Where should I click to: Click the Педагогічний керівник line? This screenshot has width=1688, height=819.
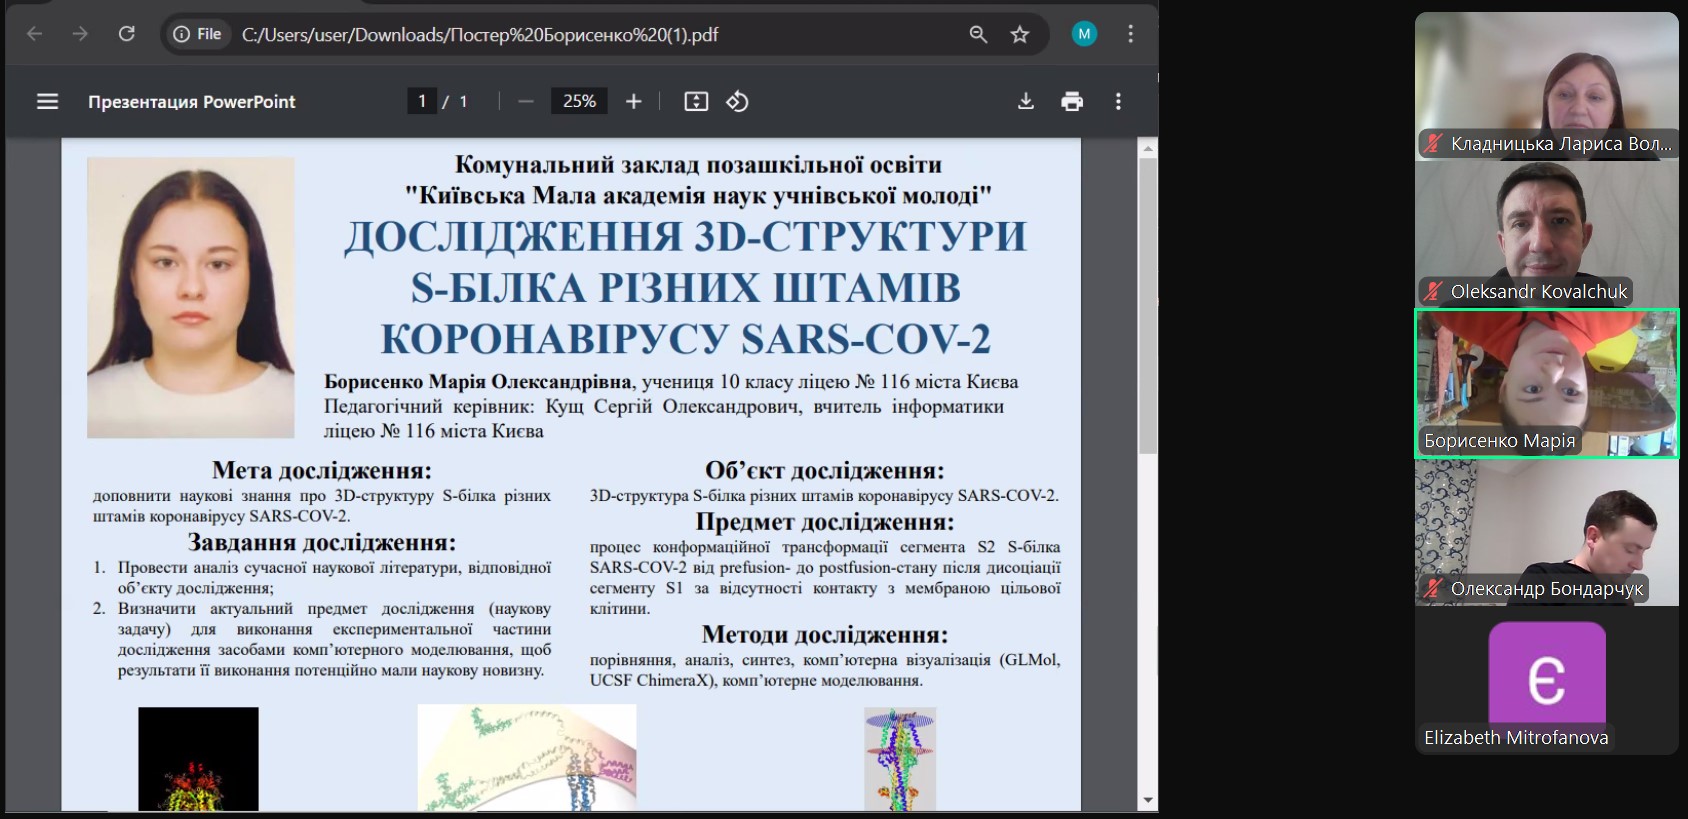(664, 406)
